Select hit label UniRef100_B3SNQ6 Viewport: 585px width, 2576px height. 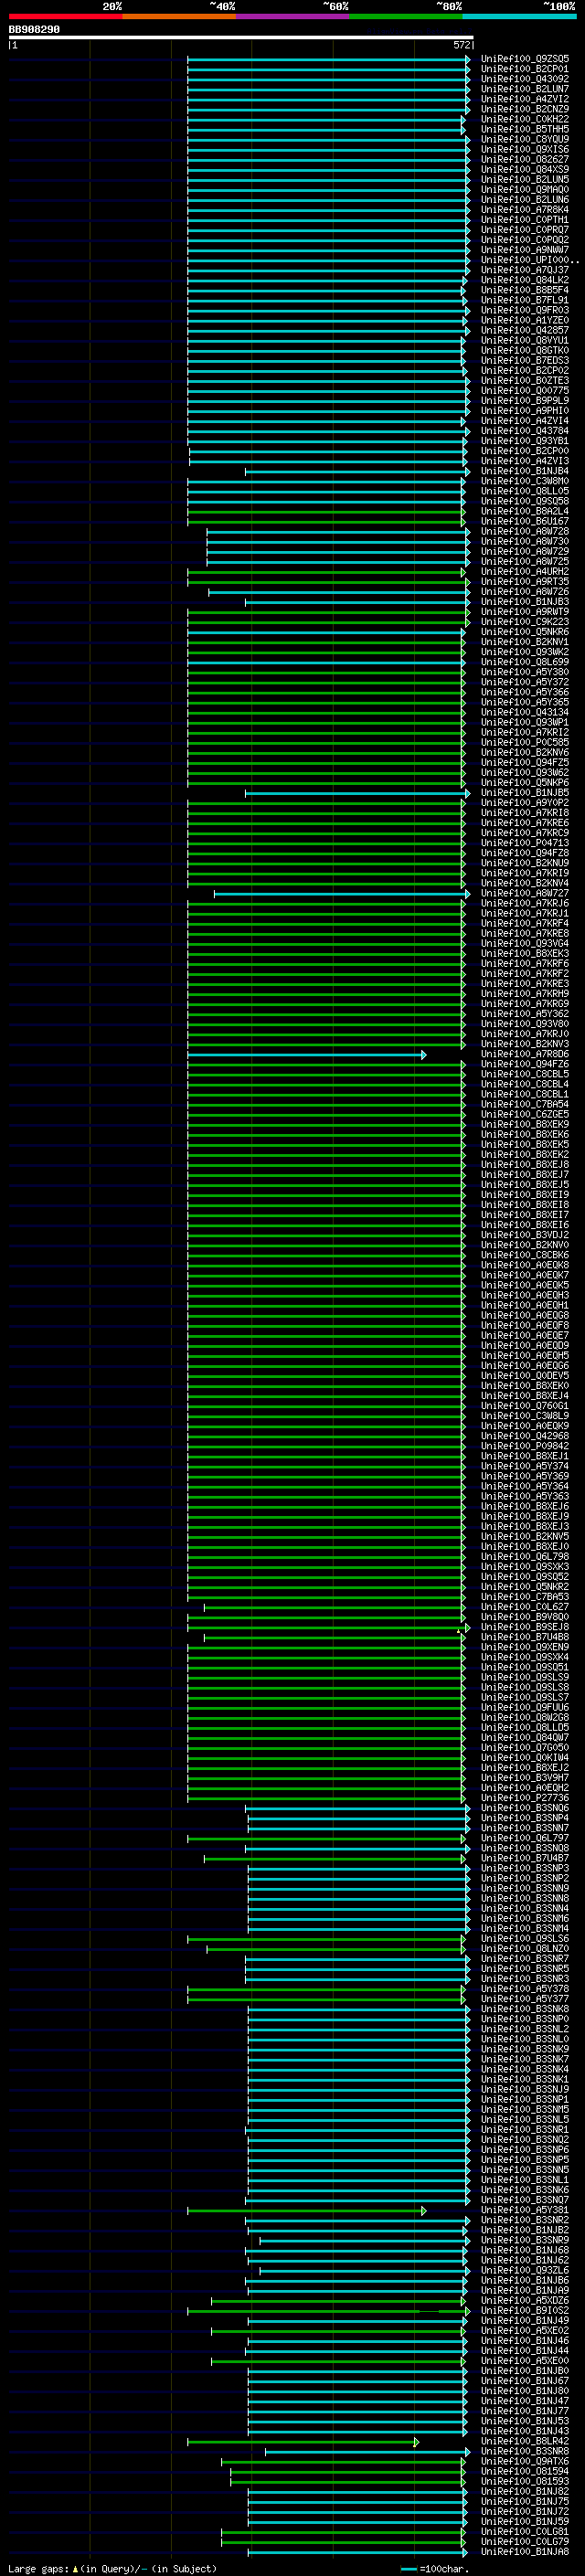(525, 1808)
